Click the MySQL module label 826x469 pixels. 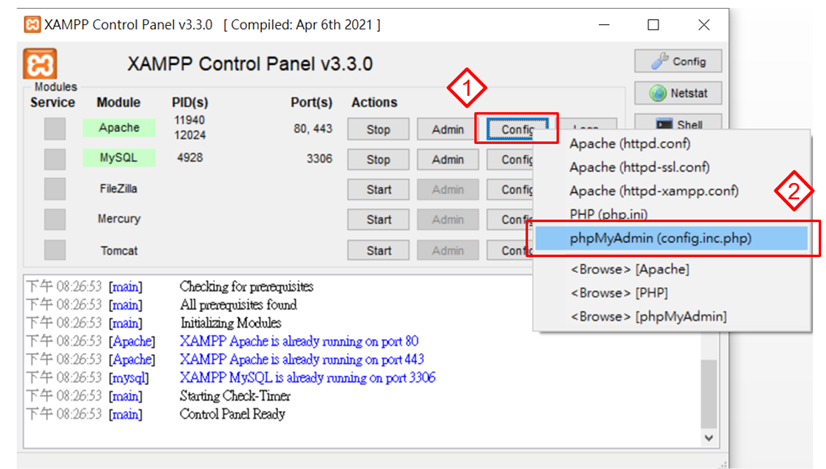point(119,158)
